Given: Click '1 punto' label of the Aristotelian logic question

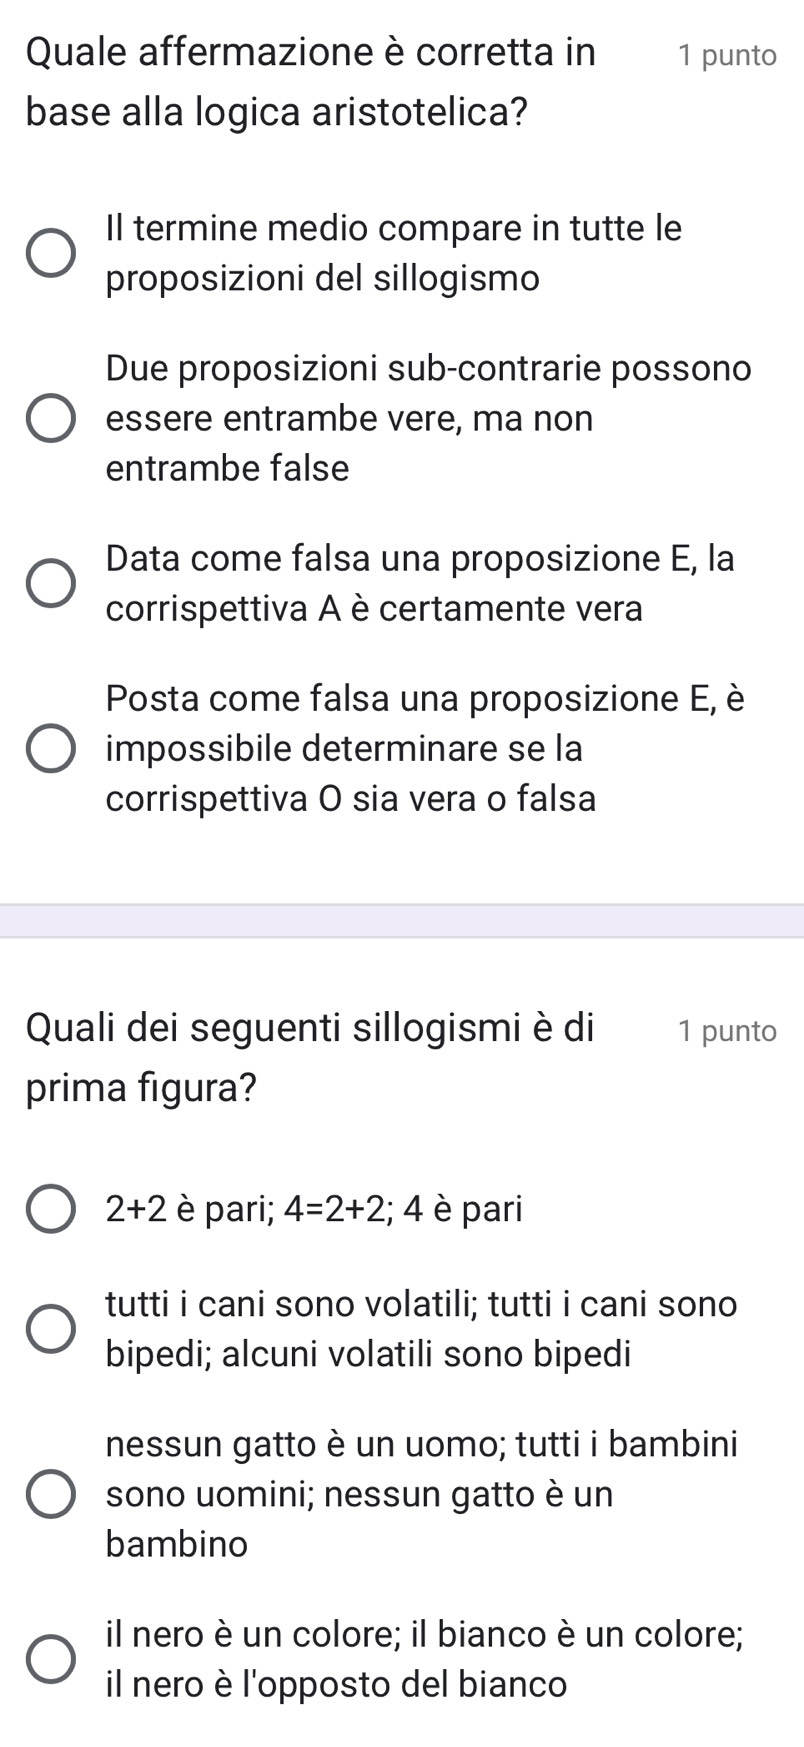Looking at the screenshot, I should click(726, 56).
